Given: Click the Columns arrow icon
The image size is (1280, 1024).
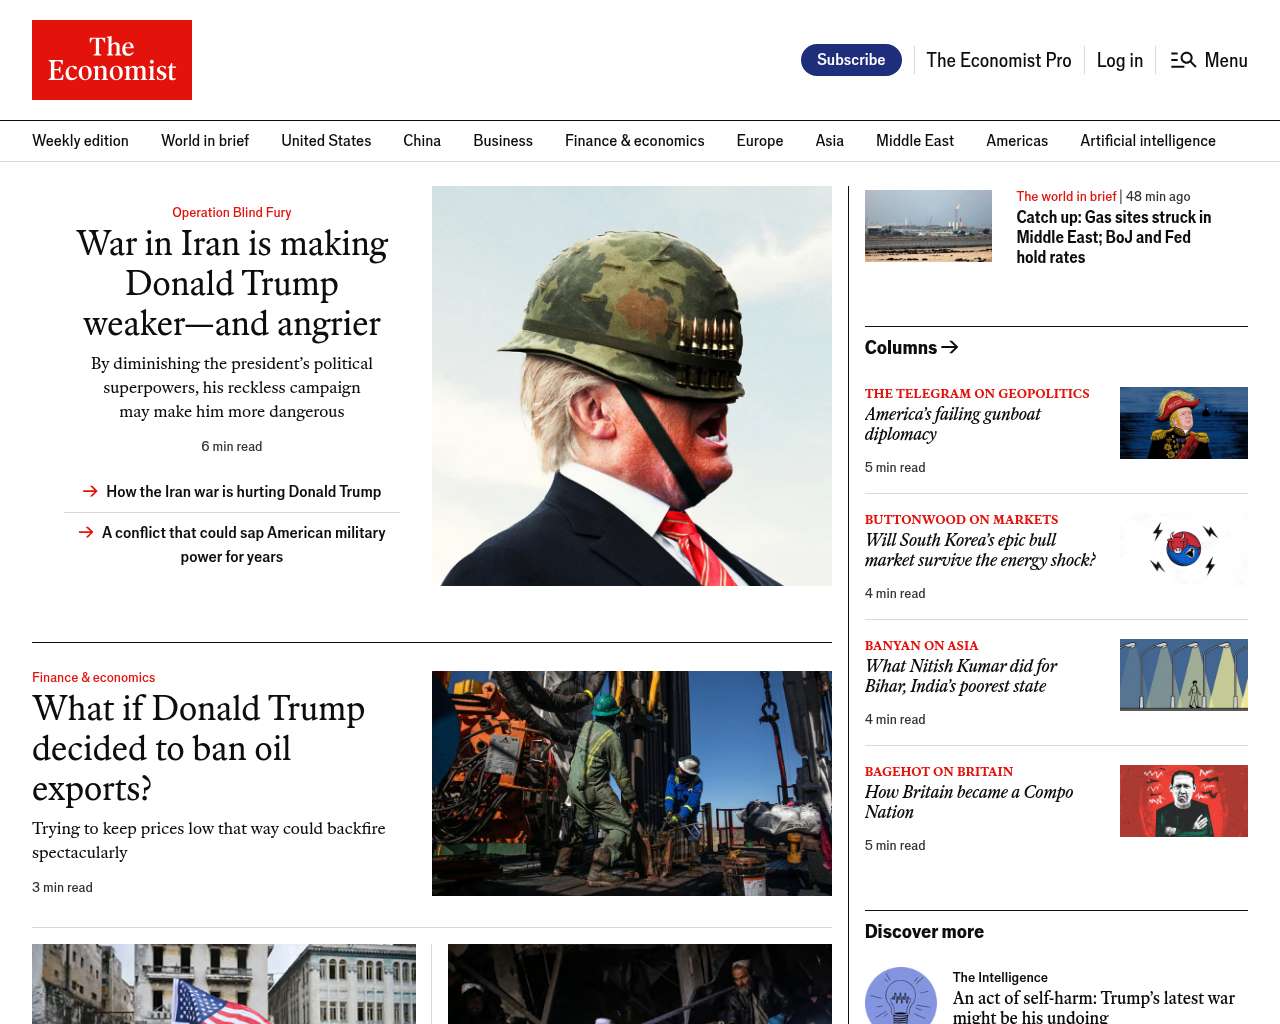Looking at the screenshot, I should click(x=950, y=347).
